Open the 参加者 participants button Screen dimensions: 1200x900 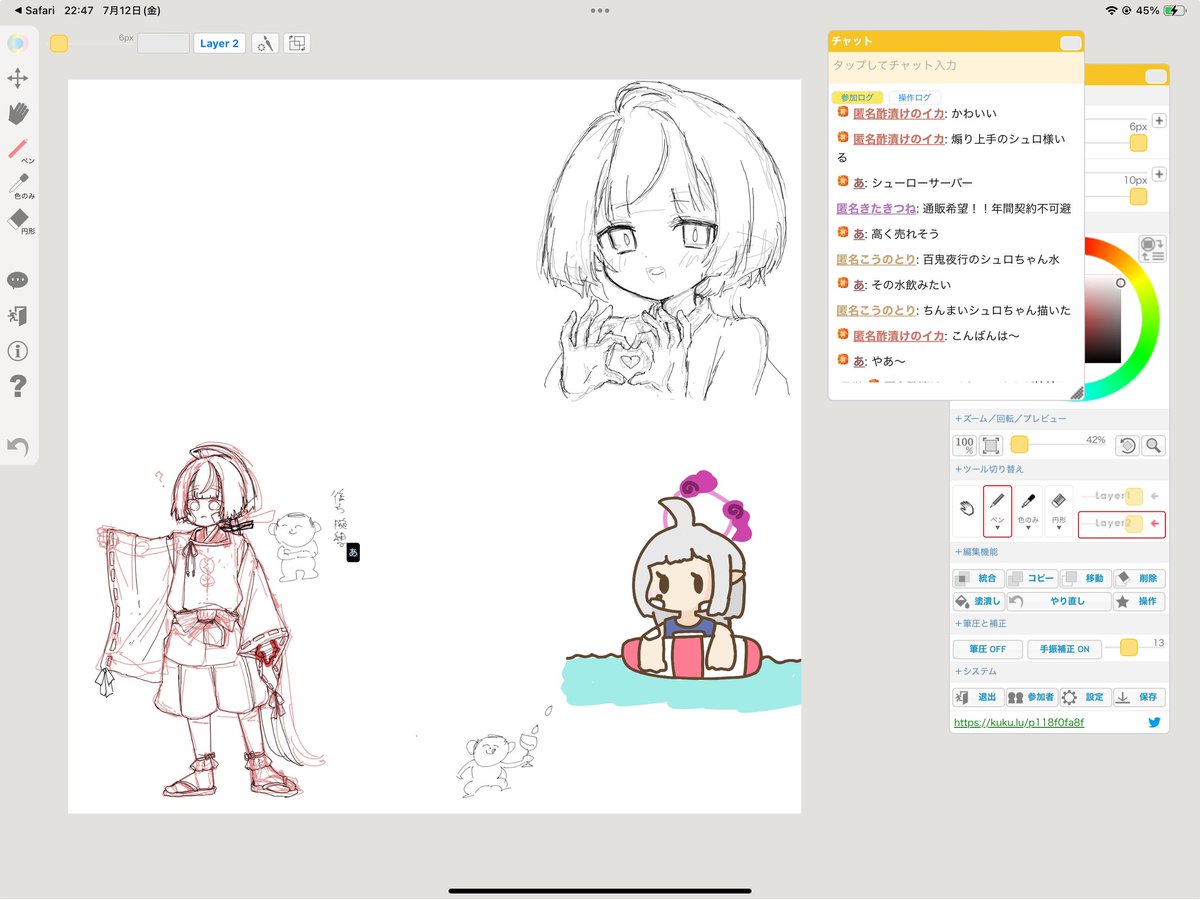point(1031,697)
